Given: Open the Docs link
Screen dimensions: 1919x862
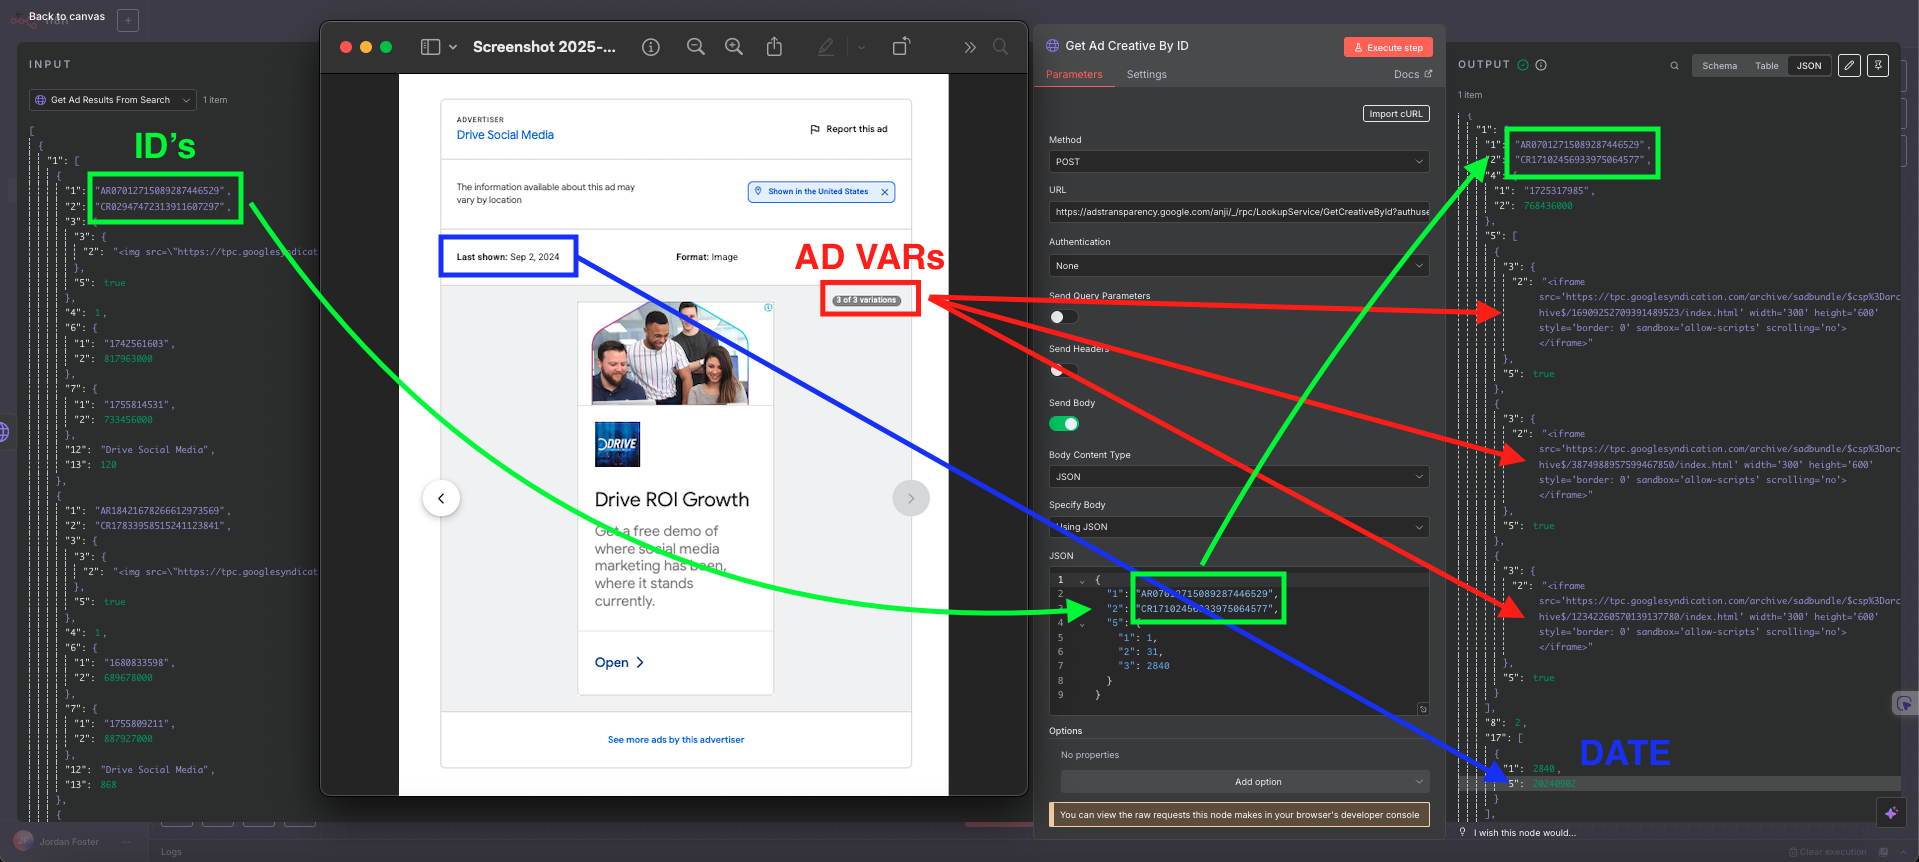Looking at the screenshot, I should click(x=1412, y=75).
